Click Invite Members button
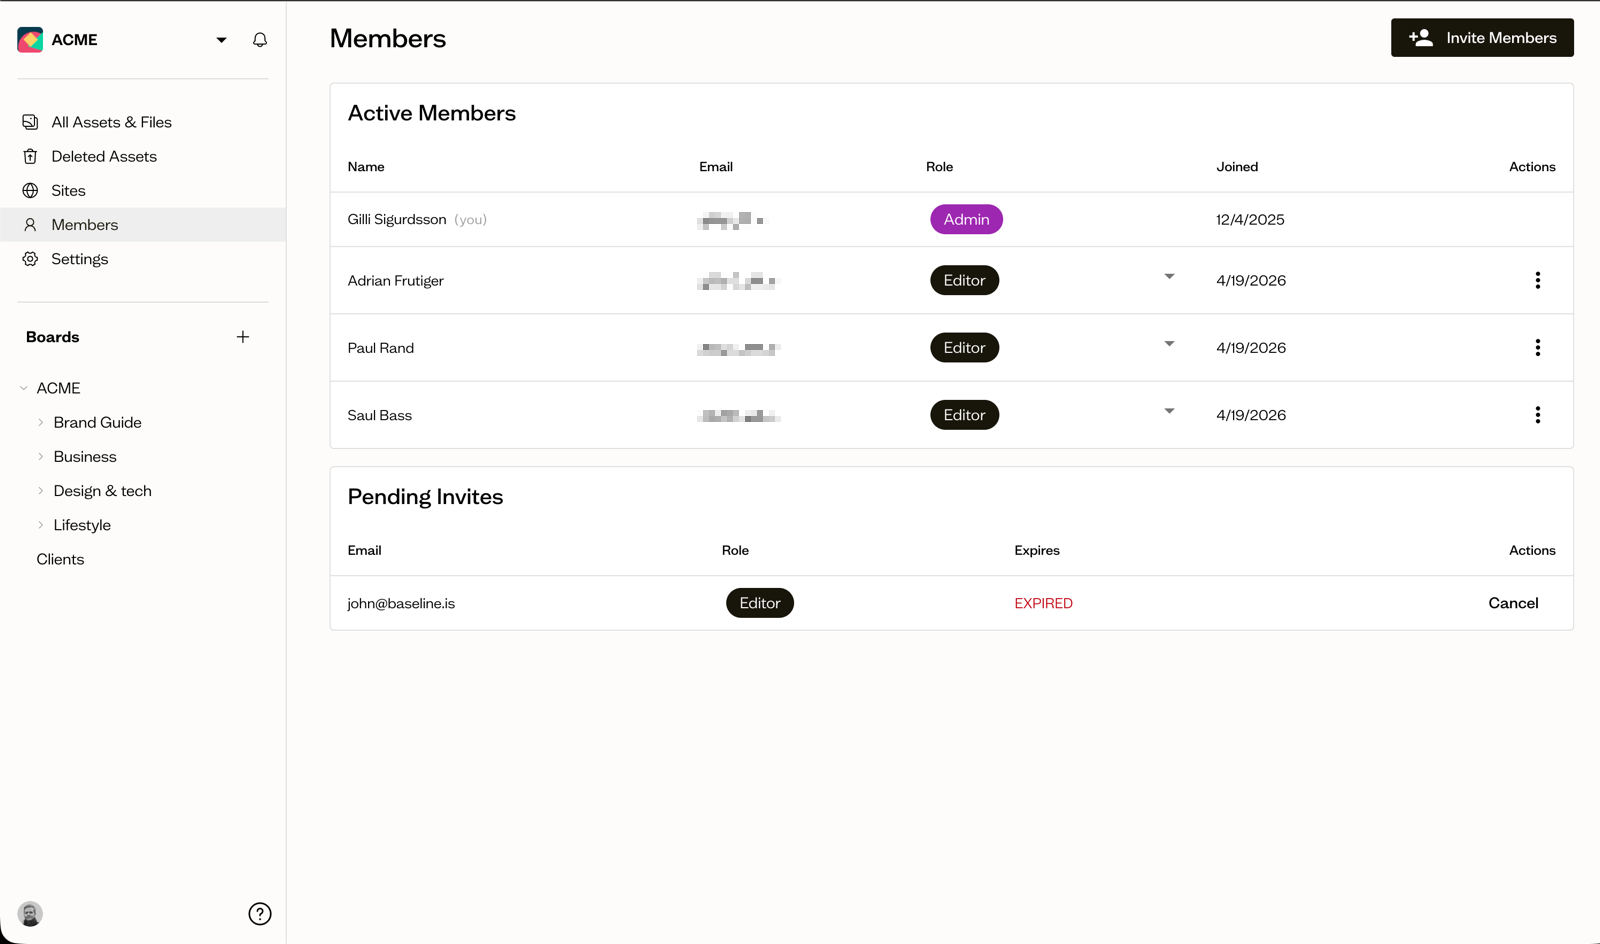Viewport: 1600px width, 944px height. (1482, 38)
